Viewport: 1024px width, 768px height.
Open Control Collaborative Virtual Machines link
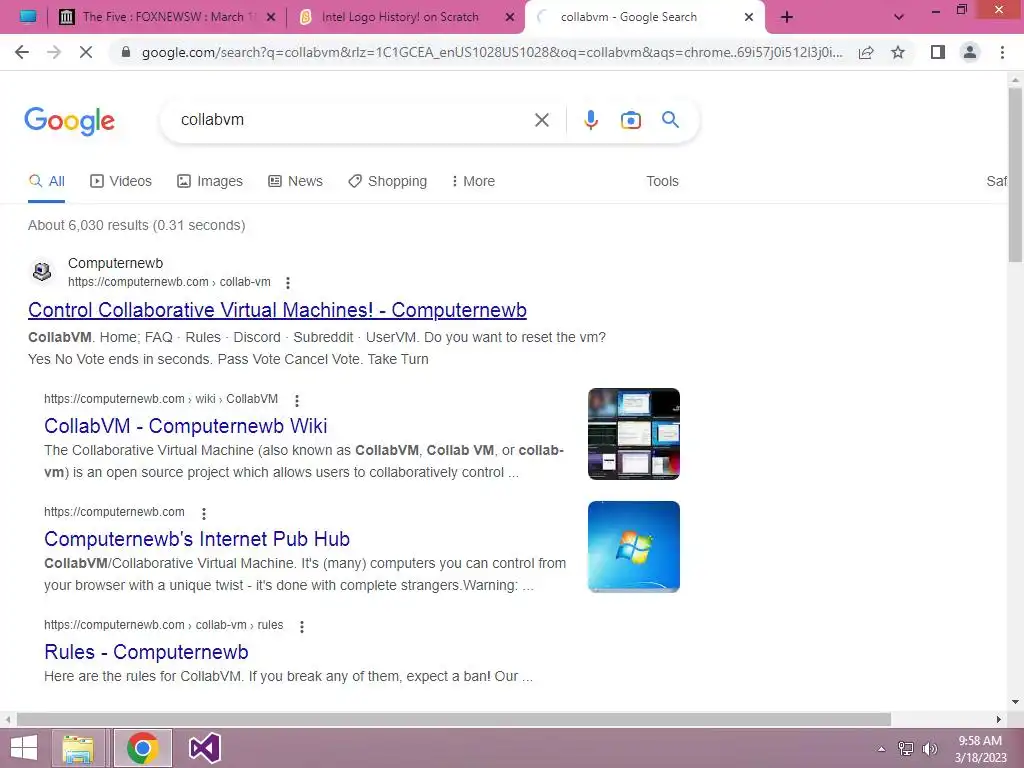pos(277,310)
